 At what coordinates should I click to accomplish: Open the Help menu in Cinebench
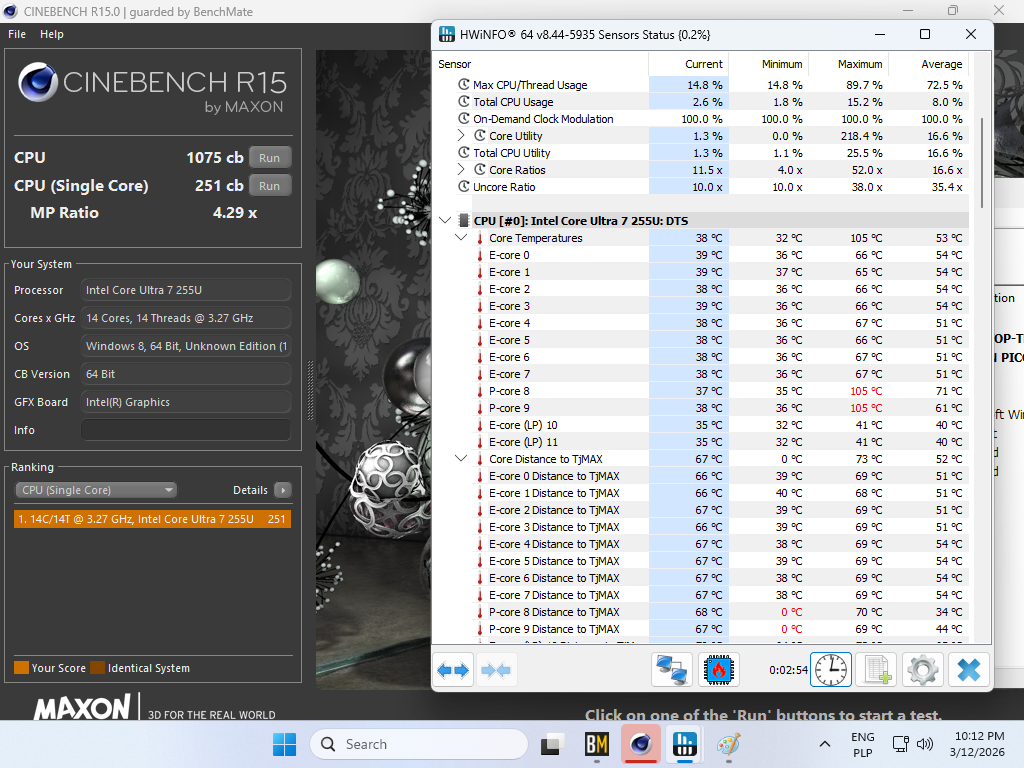(52, 34)
